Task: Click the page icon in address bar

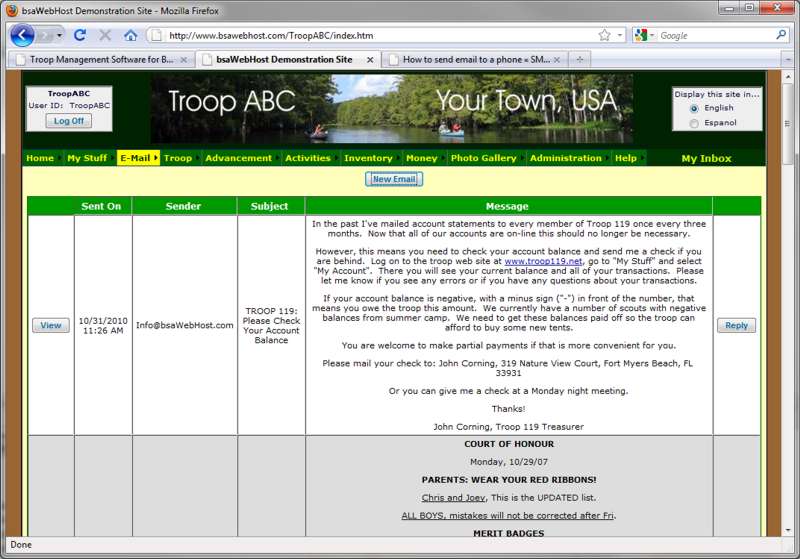Action: click(157, 35)
